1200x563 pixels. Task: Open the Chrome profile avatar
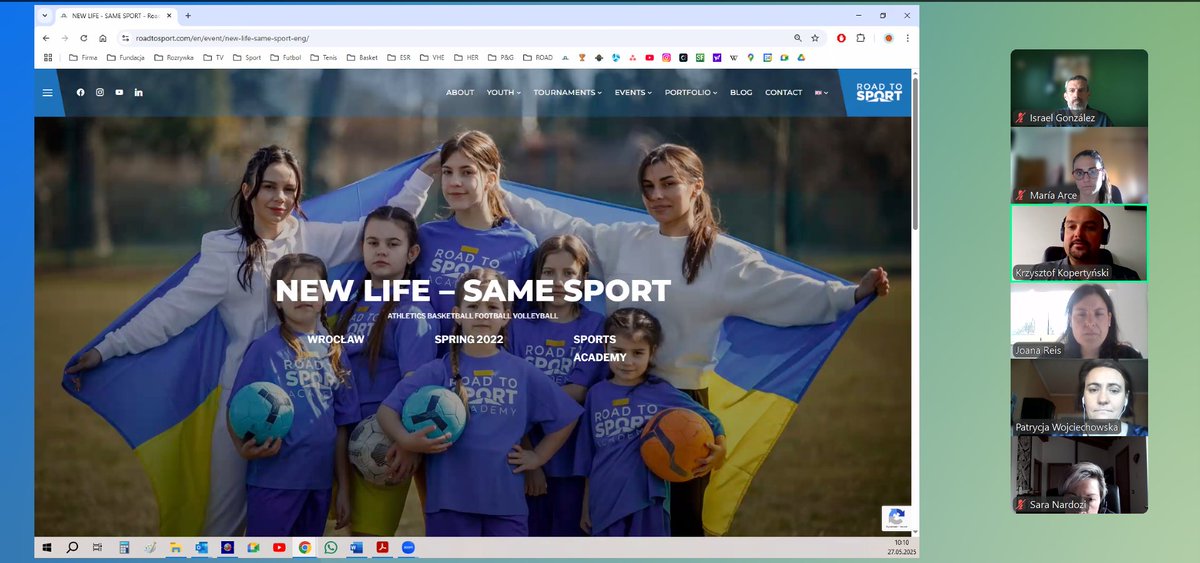888,38
